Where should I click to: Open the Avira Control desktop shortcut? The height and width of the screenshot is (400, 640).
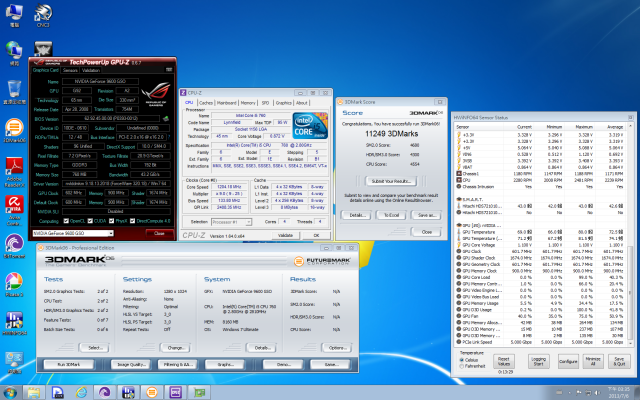coord(14,210)
